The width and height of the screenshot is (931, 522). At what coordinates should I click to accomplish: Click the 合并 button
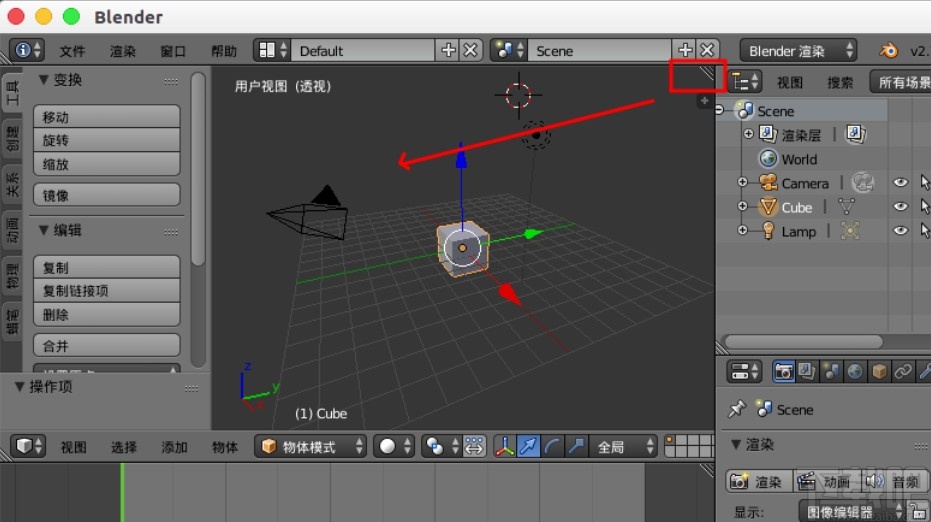107,346
